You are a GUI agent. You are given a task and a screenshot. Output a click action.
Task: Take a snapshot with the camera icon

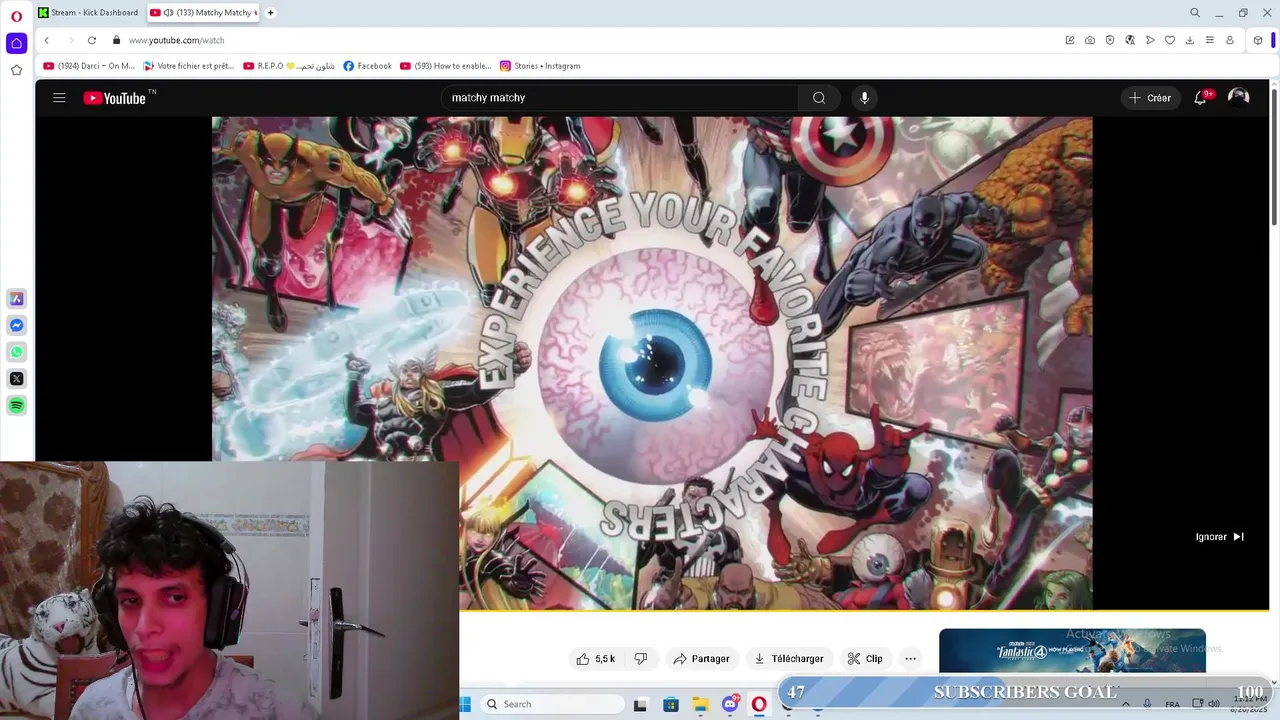1090,40
